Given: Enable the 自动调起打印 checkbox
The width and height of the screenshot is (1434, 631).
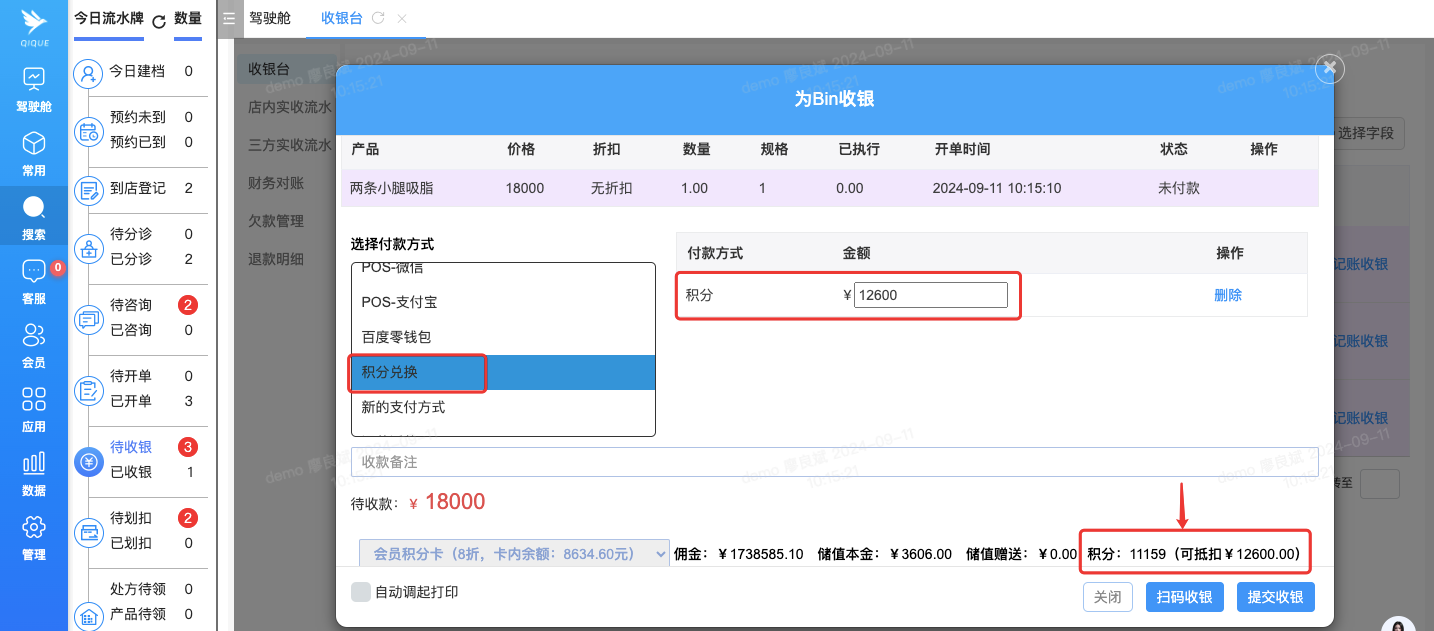Looking at the screenshot, I should (361, 592).
